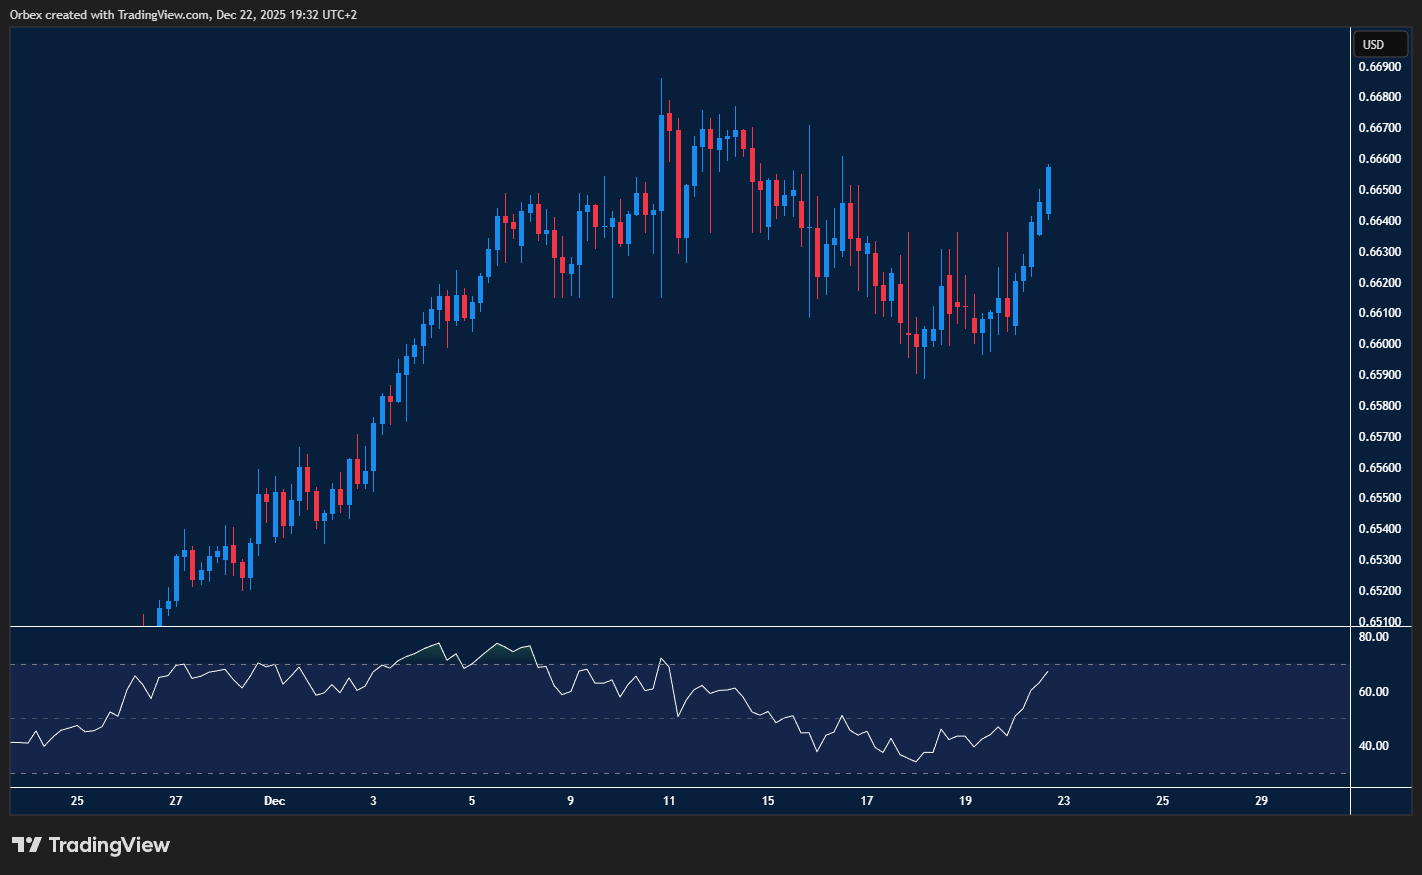This screenshot has height=875, width=1422.
Task: Select the 19 date on time axis
Action: click(x=965, y=801)
